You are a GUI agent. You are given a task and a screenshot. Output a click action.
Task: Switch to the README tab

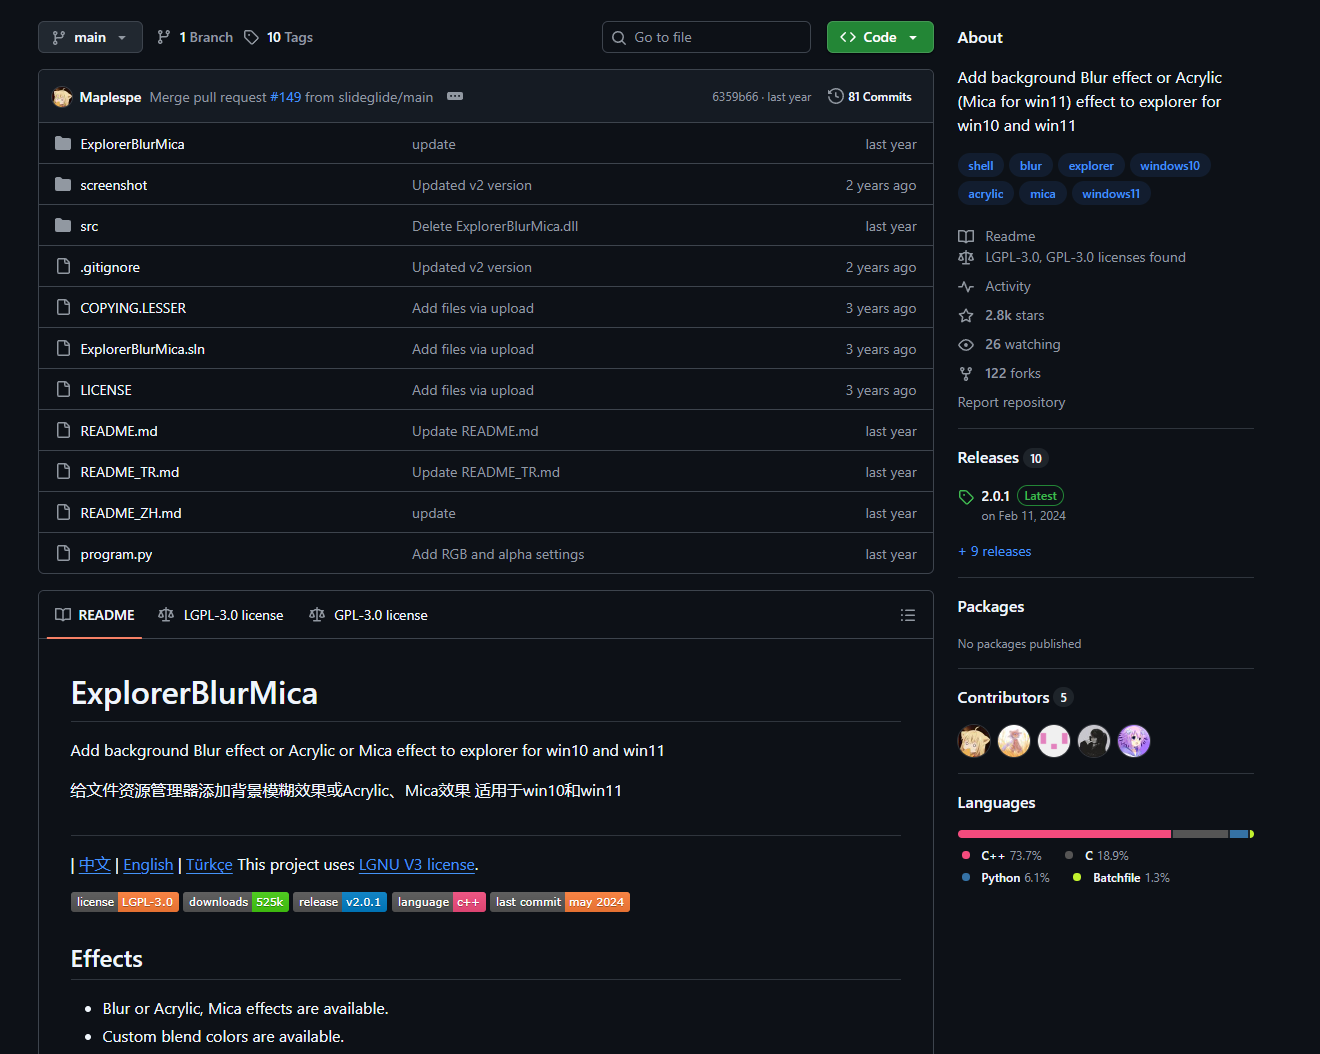(x=95, y=615)
